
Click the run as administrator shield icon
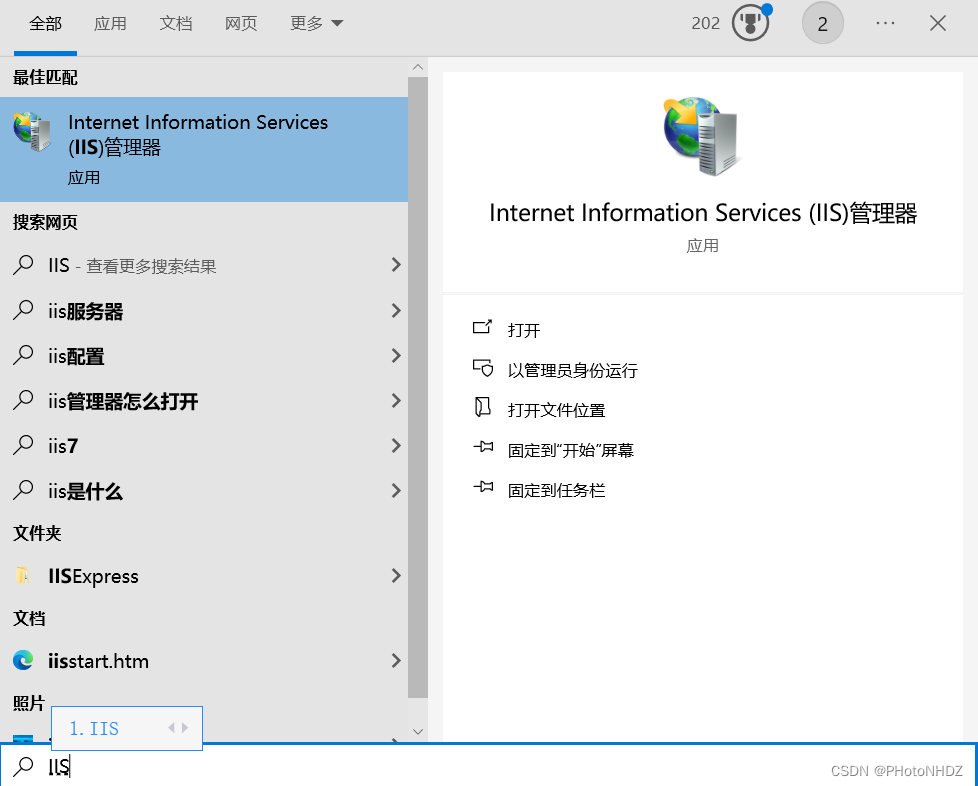click(x=483, y=368)
